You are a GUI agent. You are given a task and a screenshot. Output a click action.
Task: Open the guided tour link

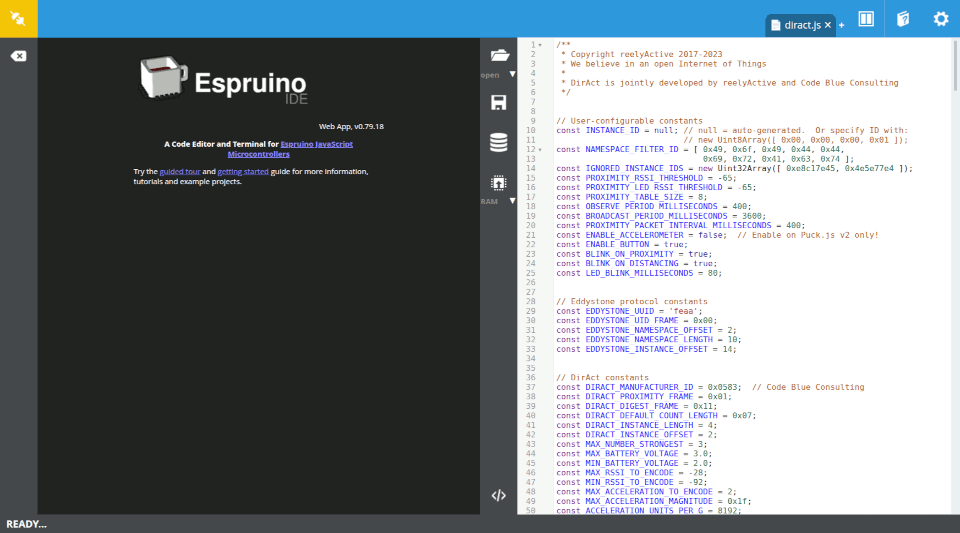tap(180, 172)
